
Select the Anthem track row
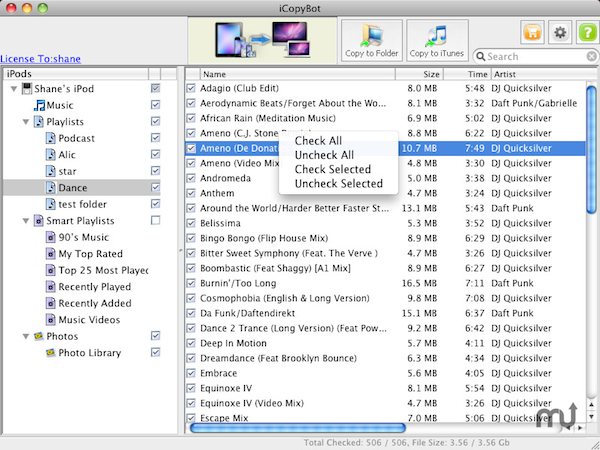(x=385, y=193)
